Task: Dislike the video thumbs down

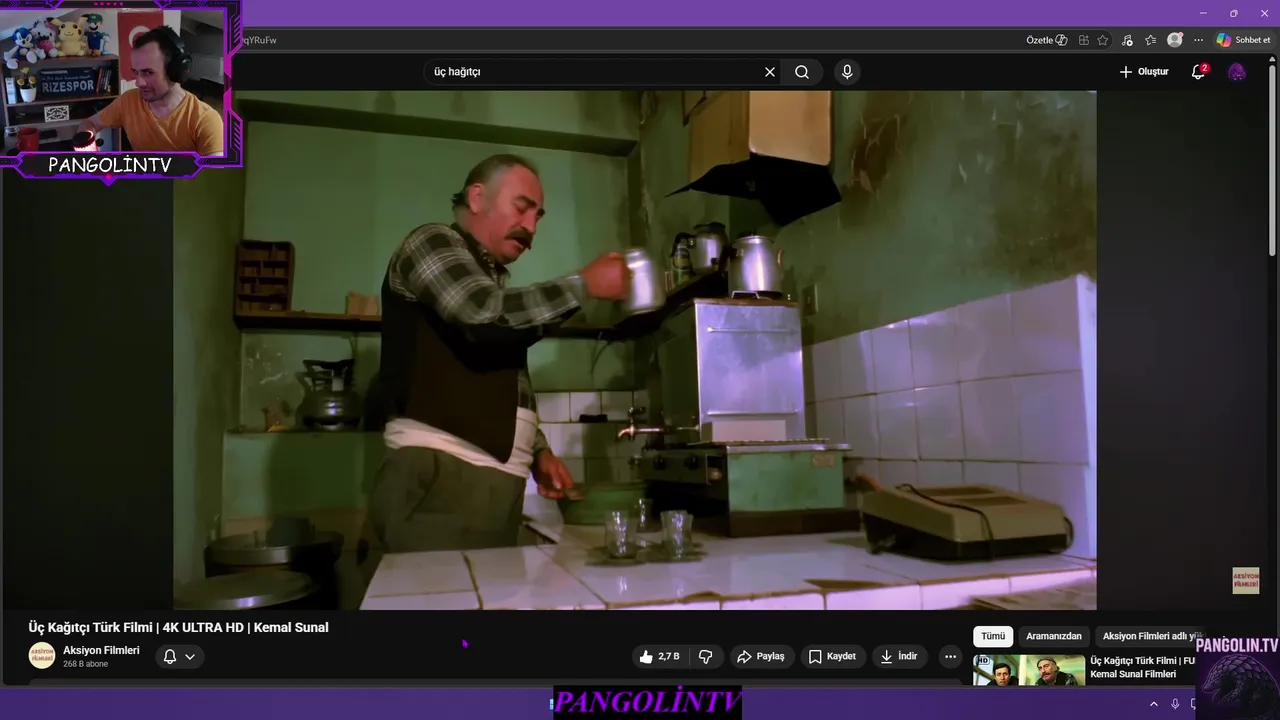Action: 705,657
